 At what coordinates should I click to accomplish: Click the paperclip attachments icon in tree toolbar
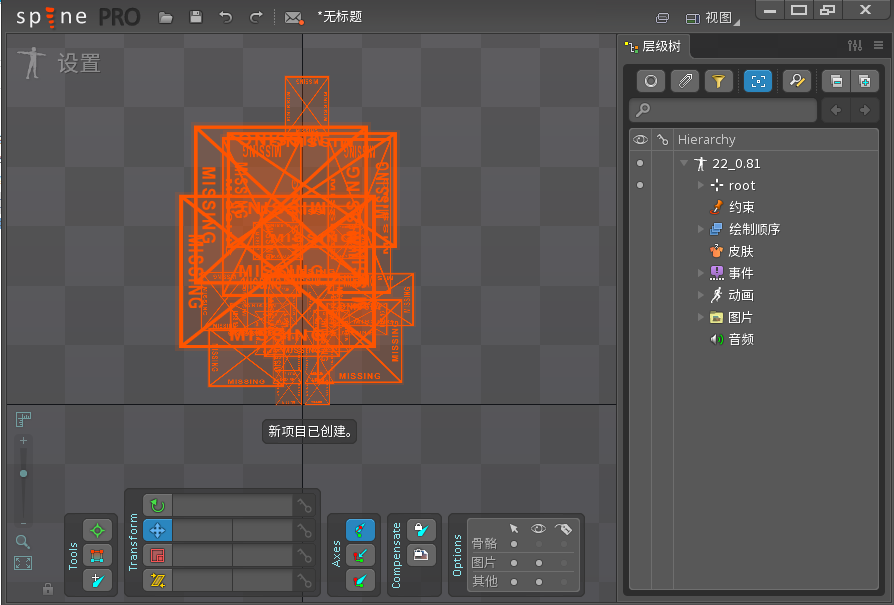point(685,82)
